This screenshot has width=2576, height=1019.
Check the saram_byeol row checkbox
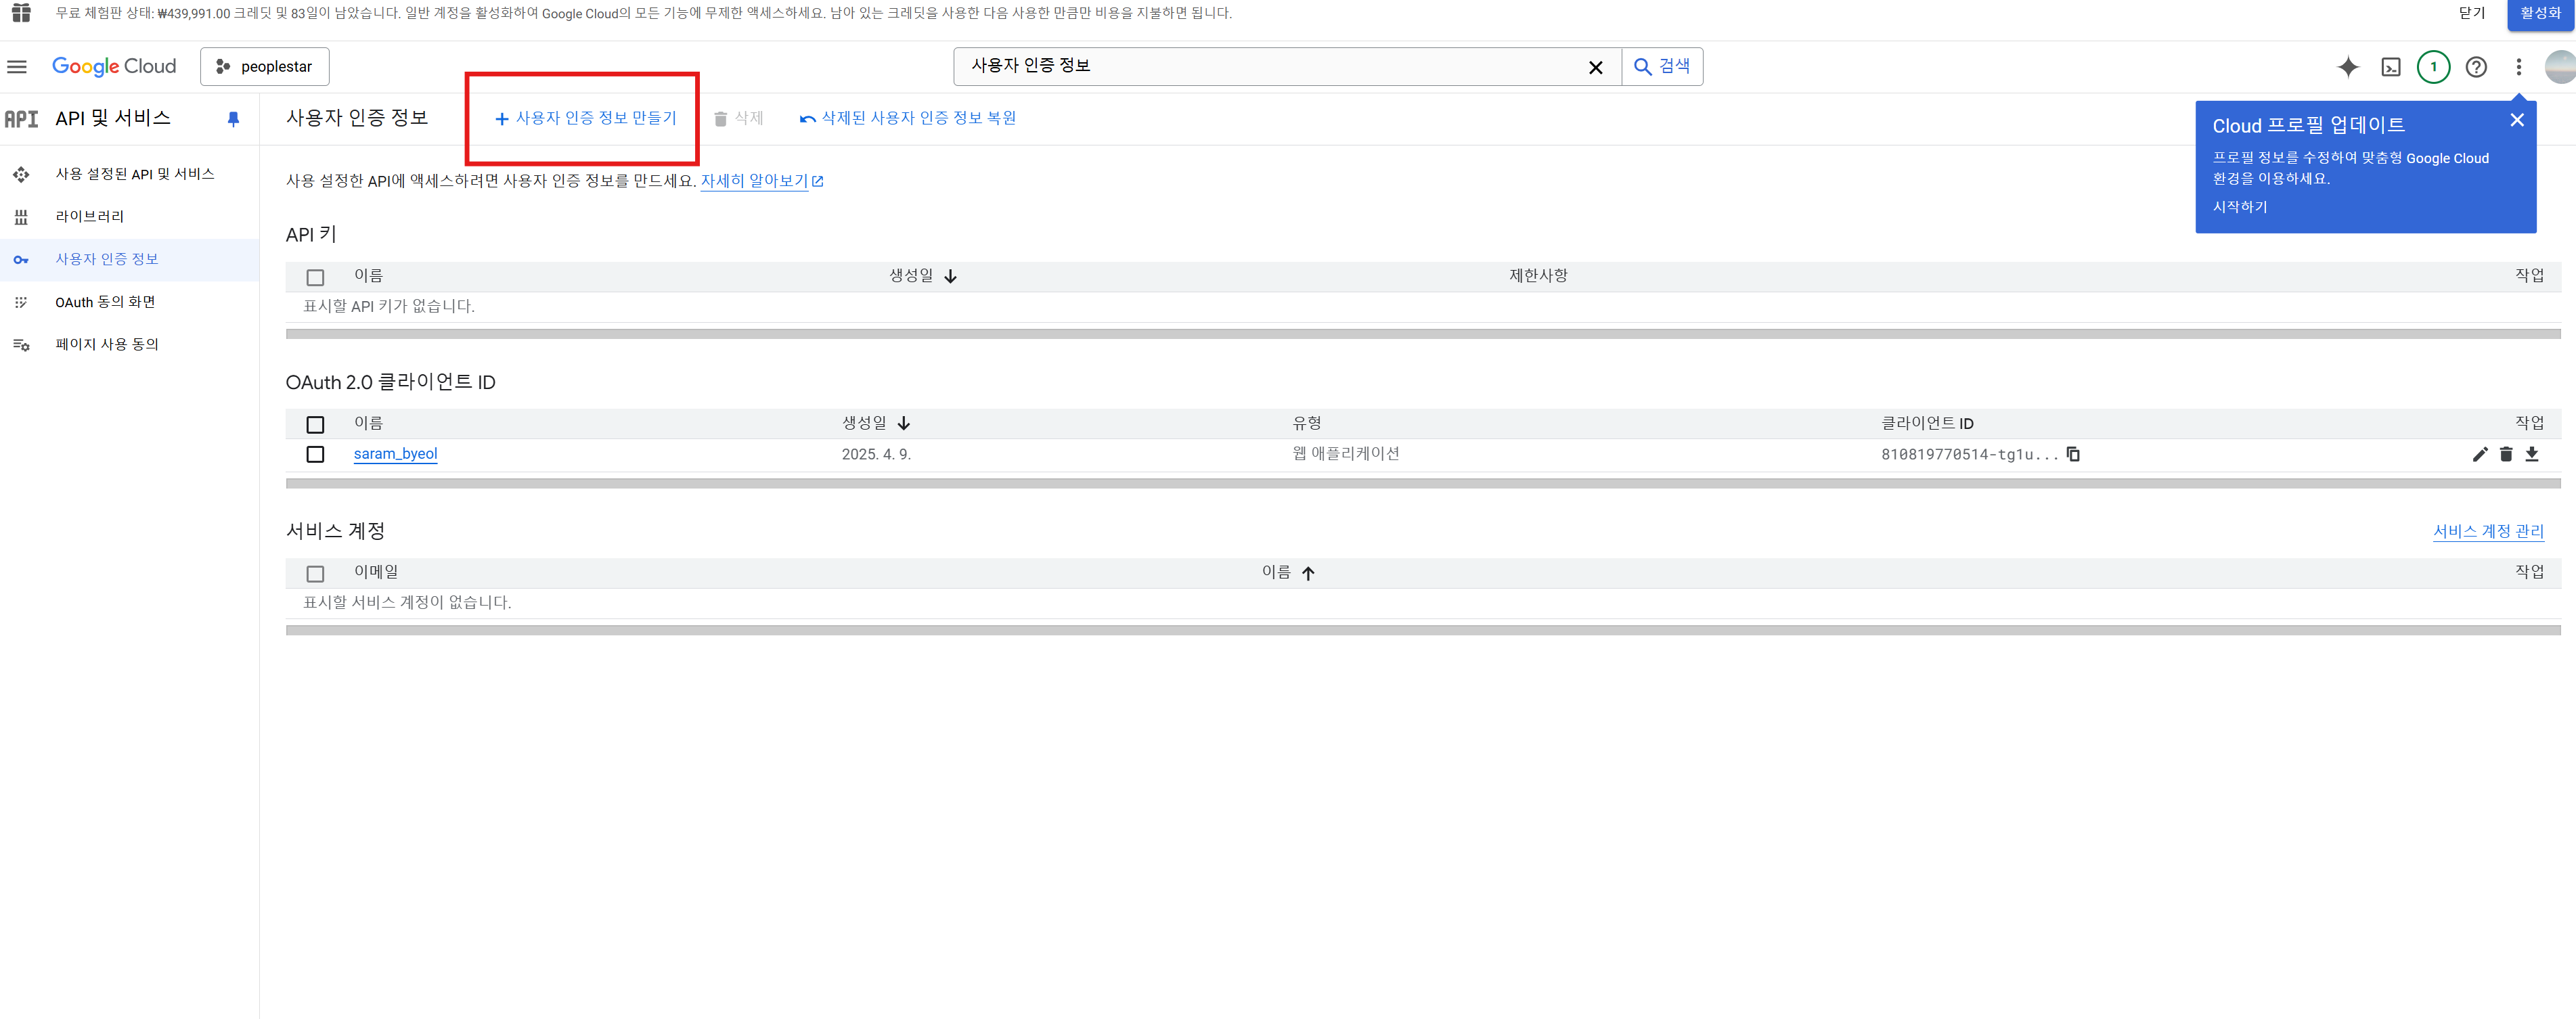click(x=315, y=454)
